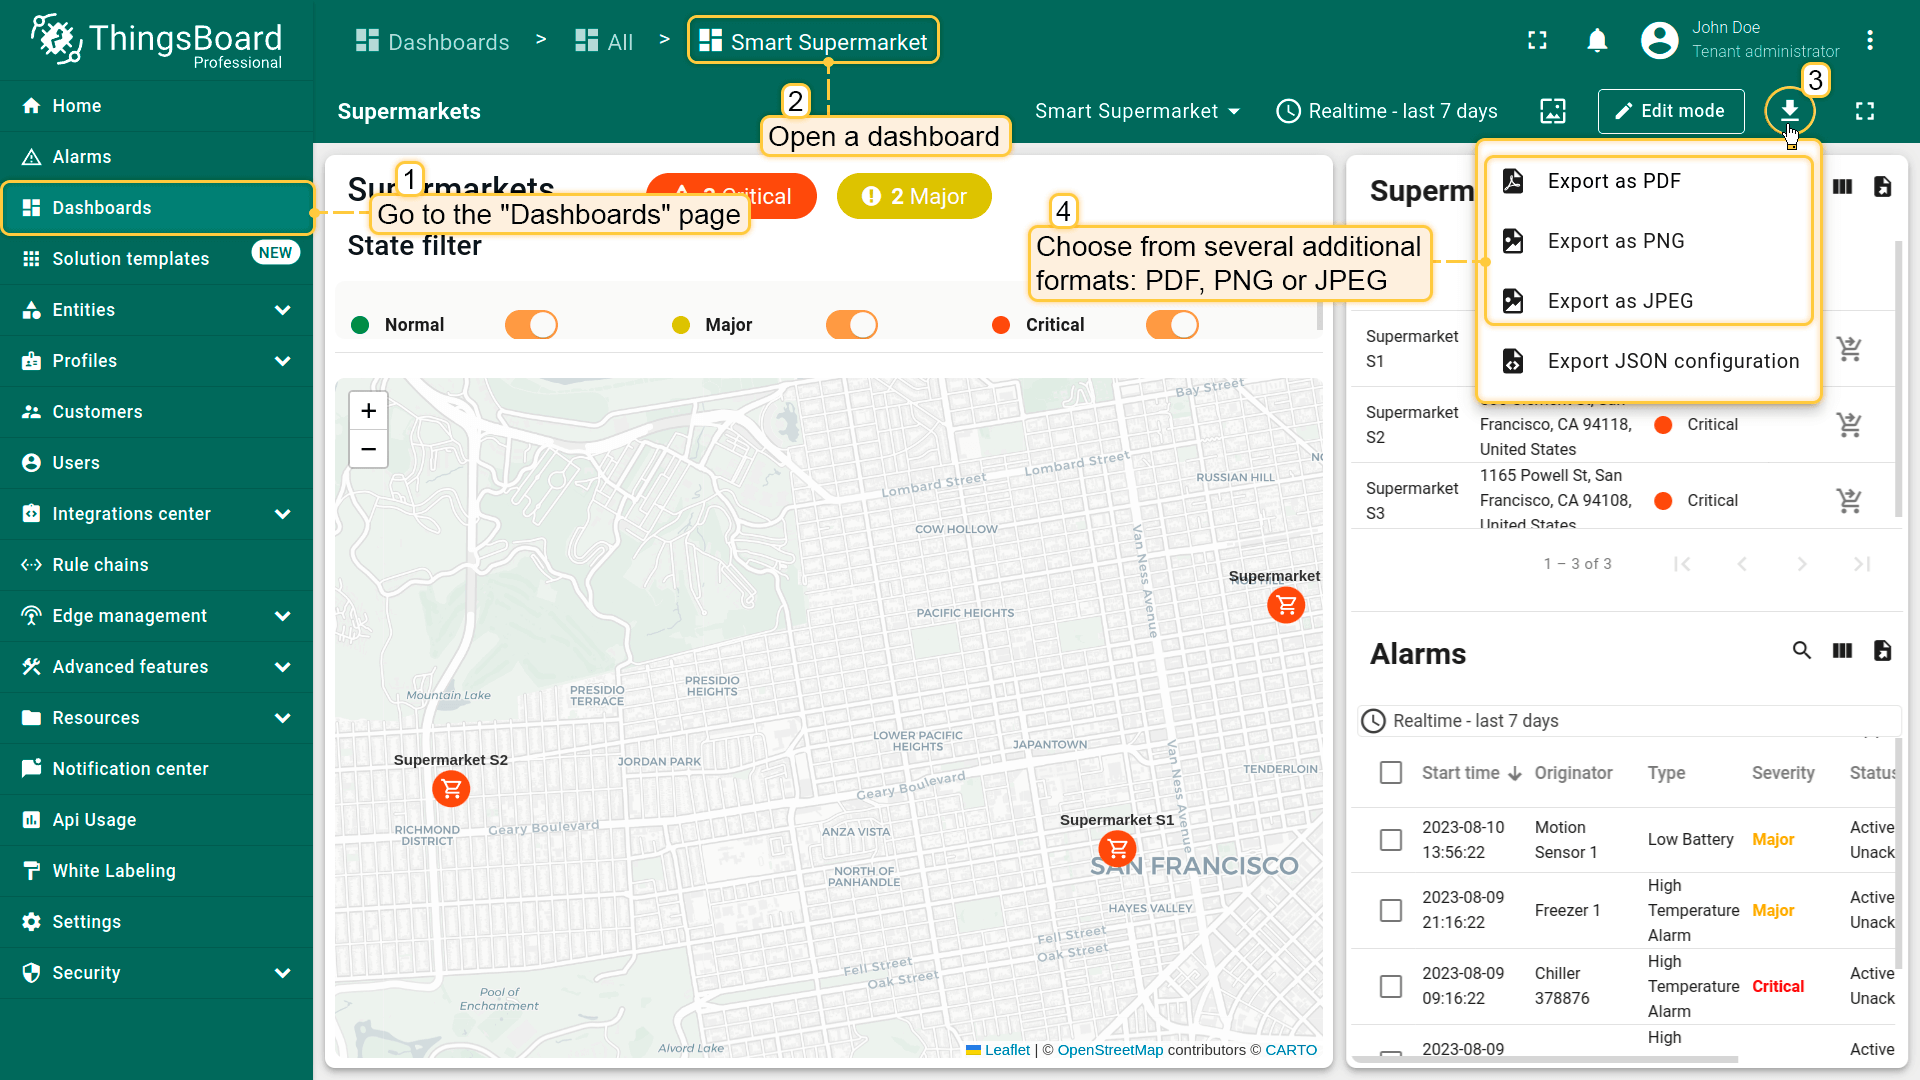
Task: Select Export as PDF menu option
Action: 1613,181
